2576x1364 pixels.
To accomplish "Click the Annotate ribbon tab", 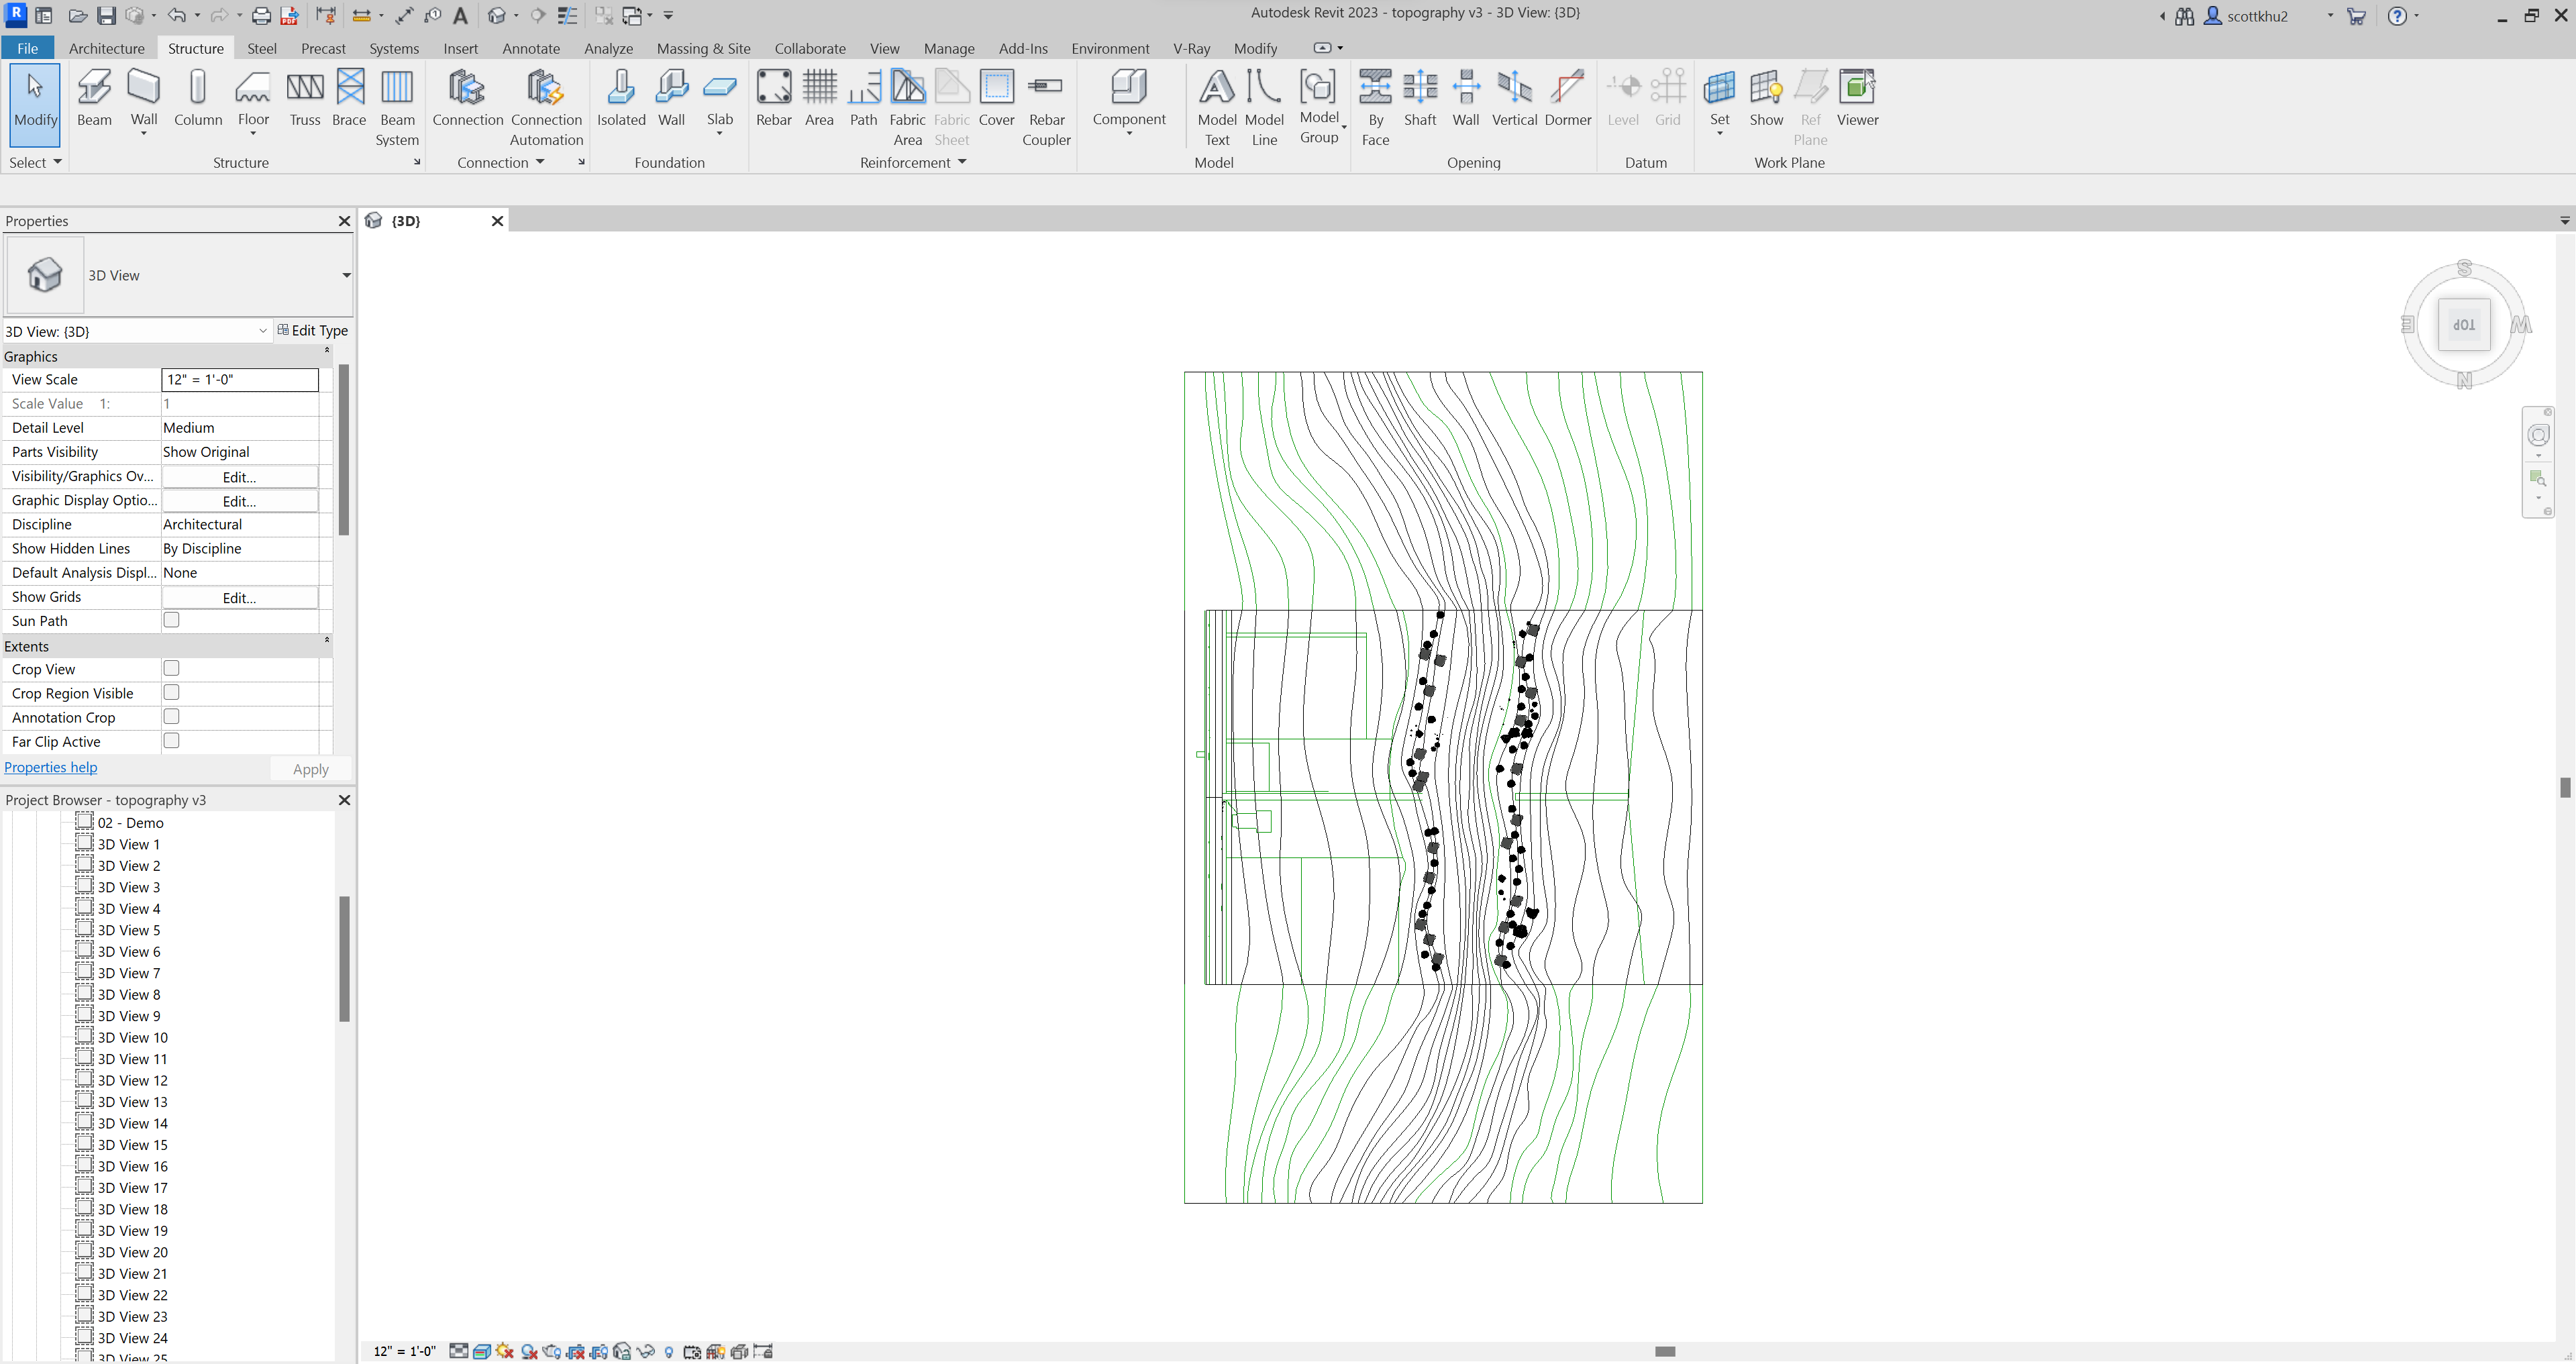I will (x=530, y=48).
